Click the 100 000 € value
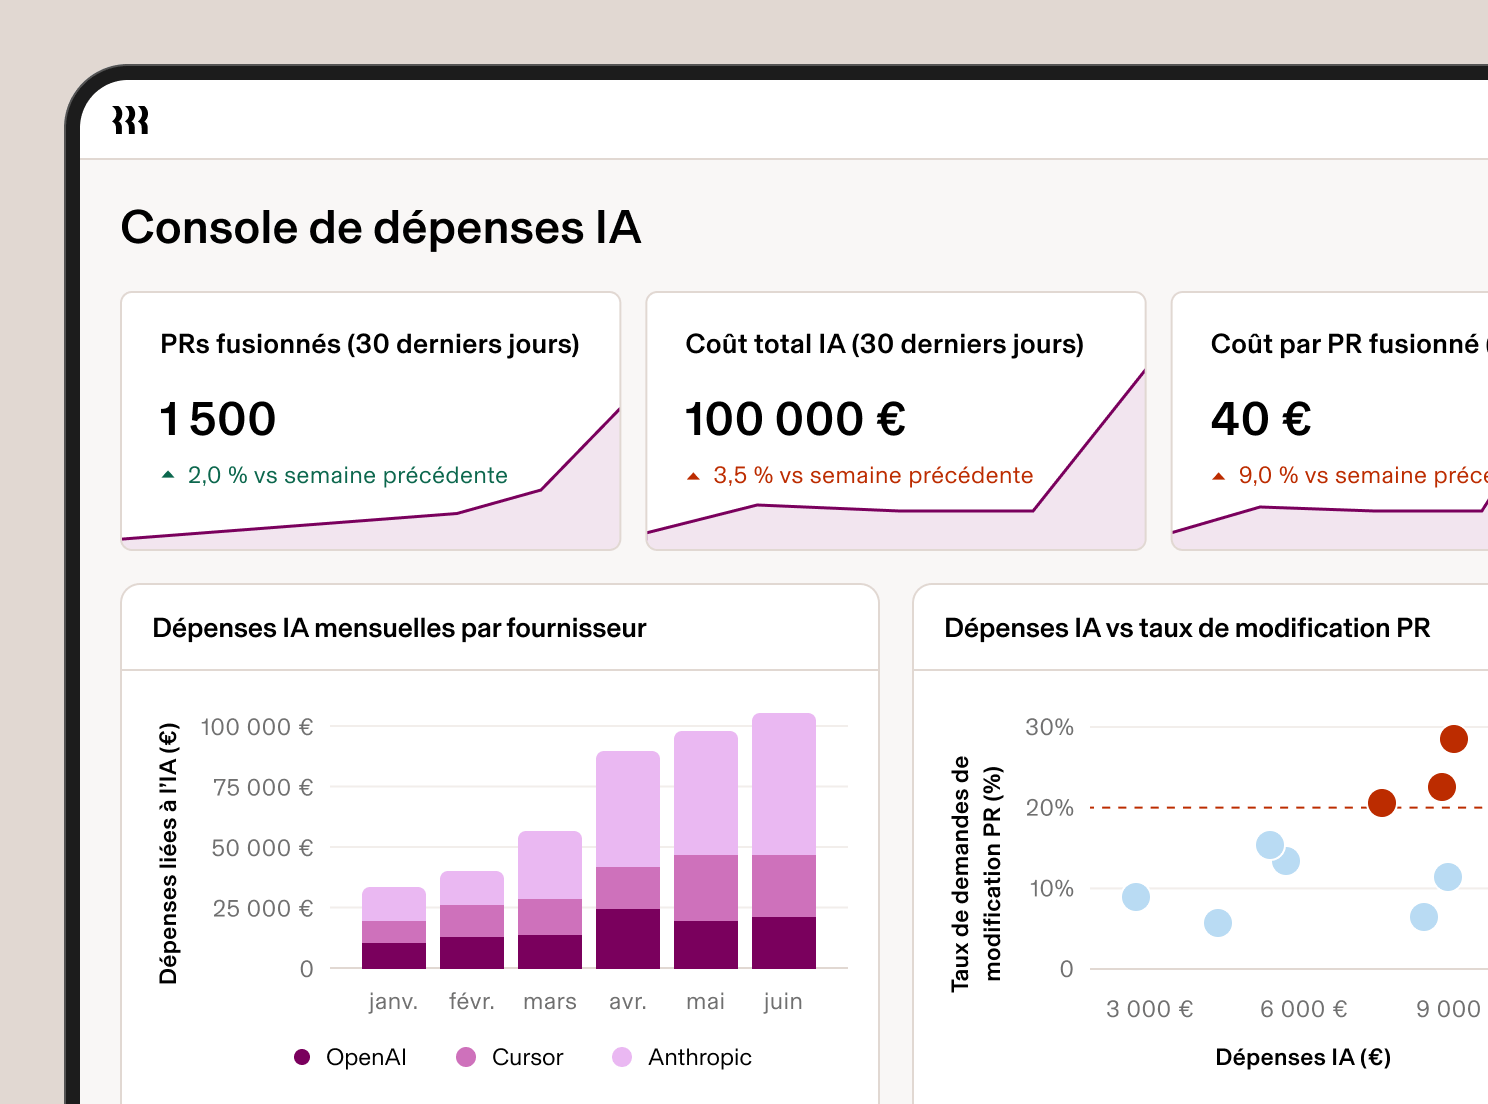1488x1104 pixels. pyautogui.click(x=795, y=418)
